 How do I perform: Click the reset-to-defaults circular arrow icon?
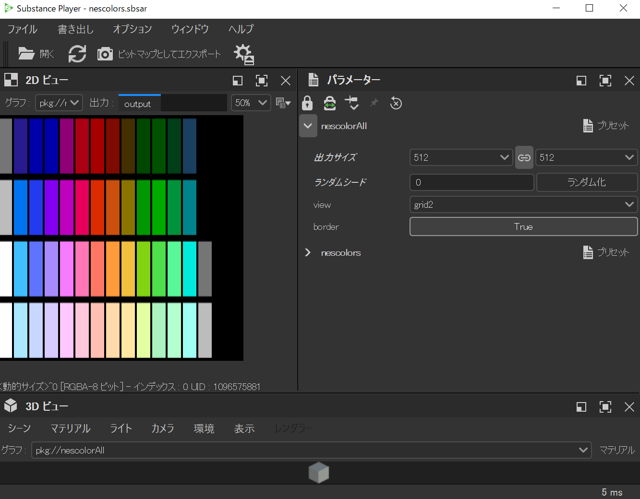click(x=396, y=103)
